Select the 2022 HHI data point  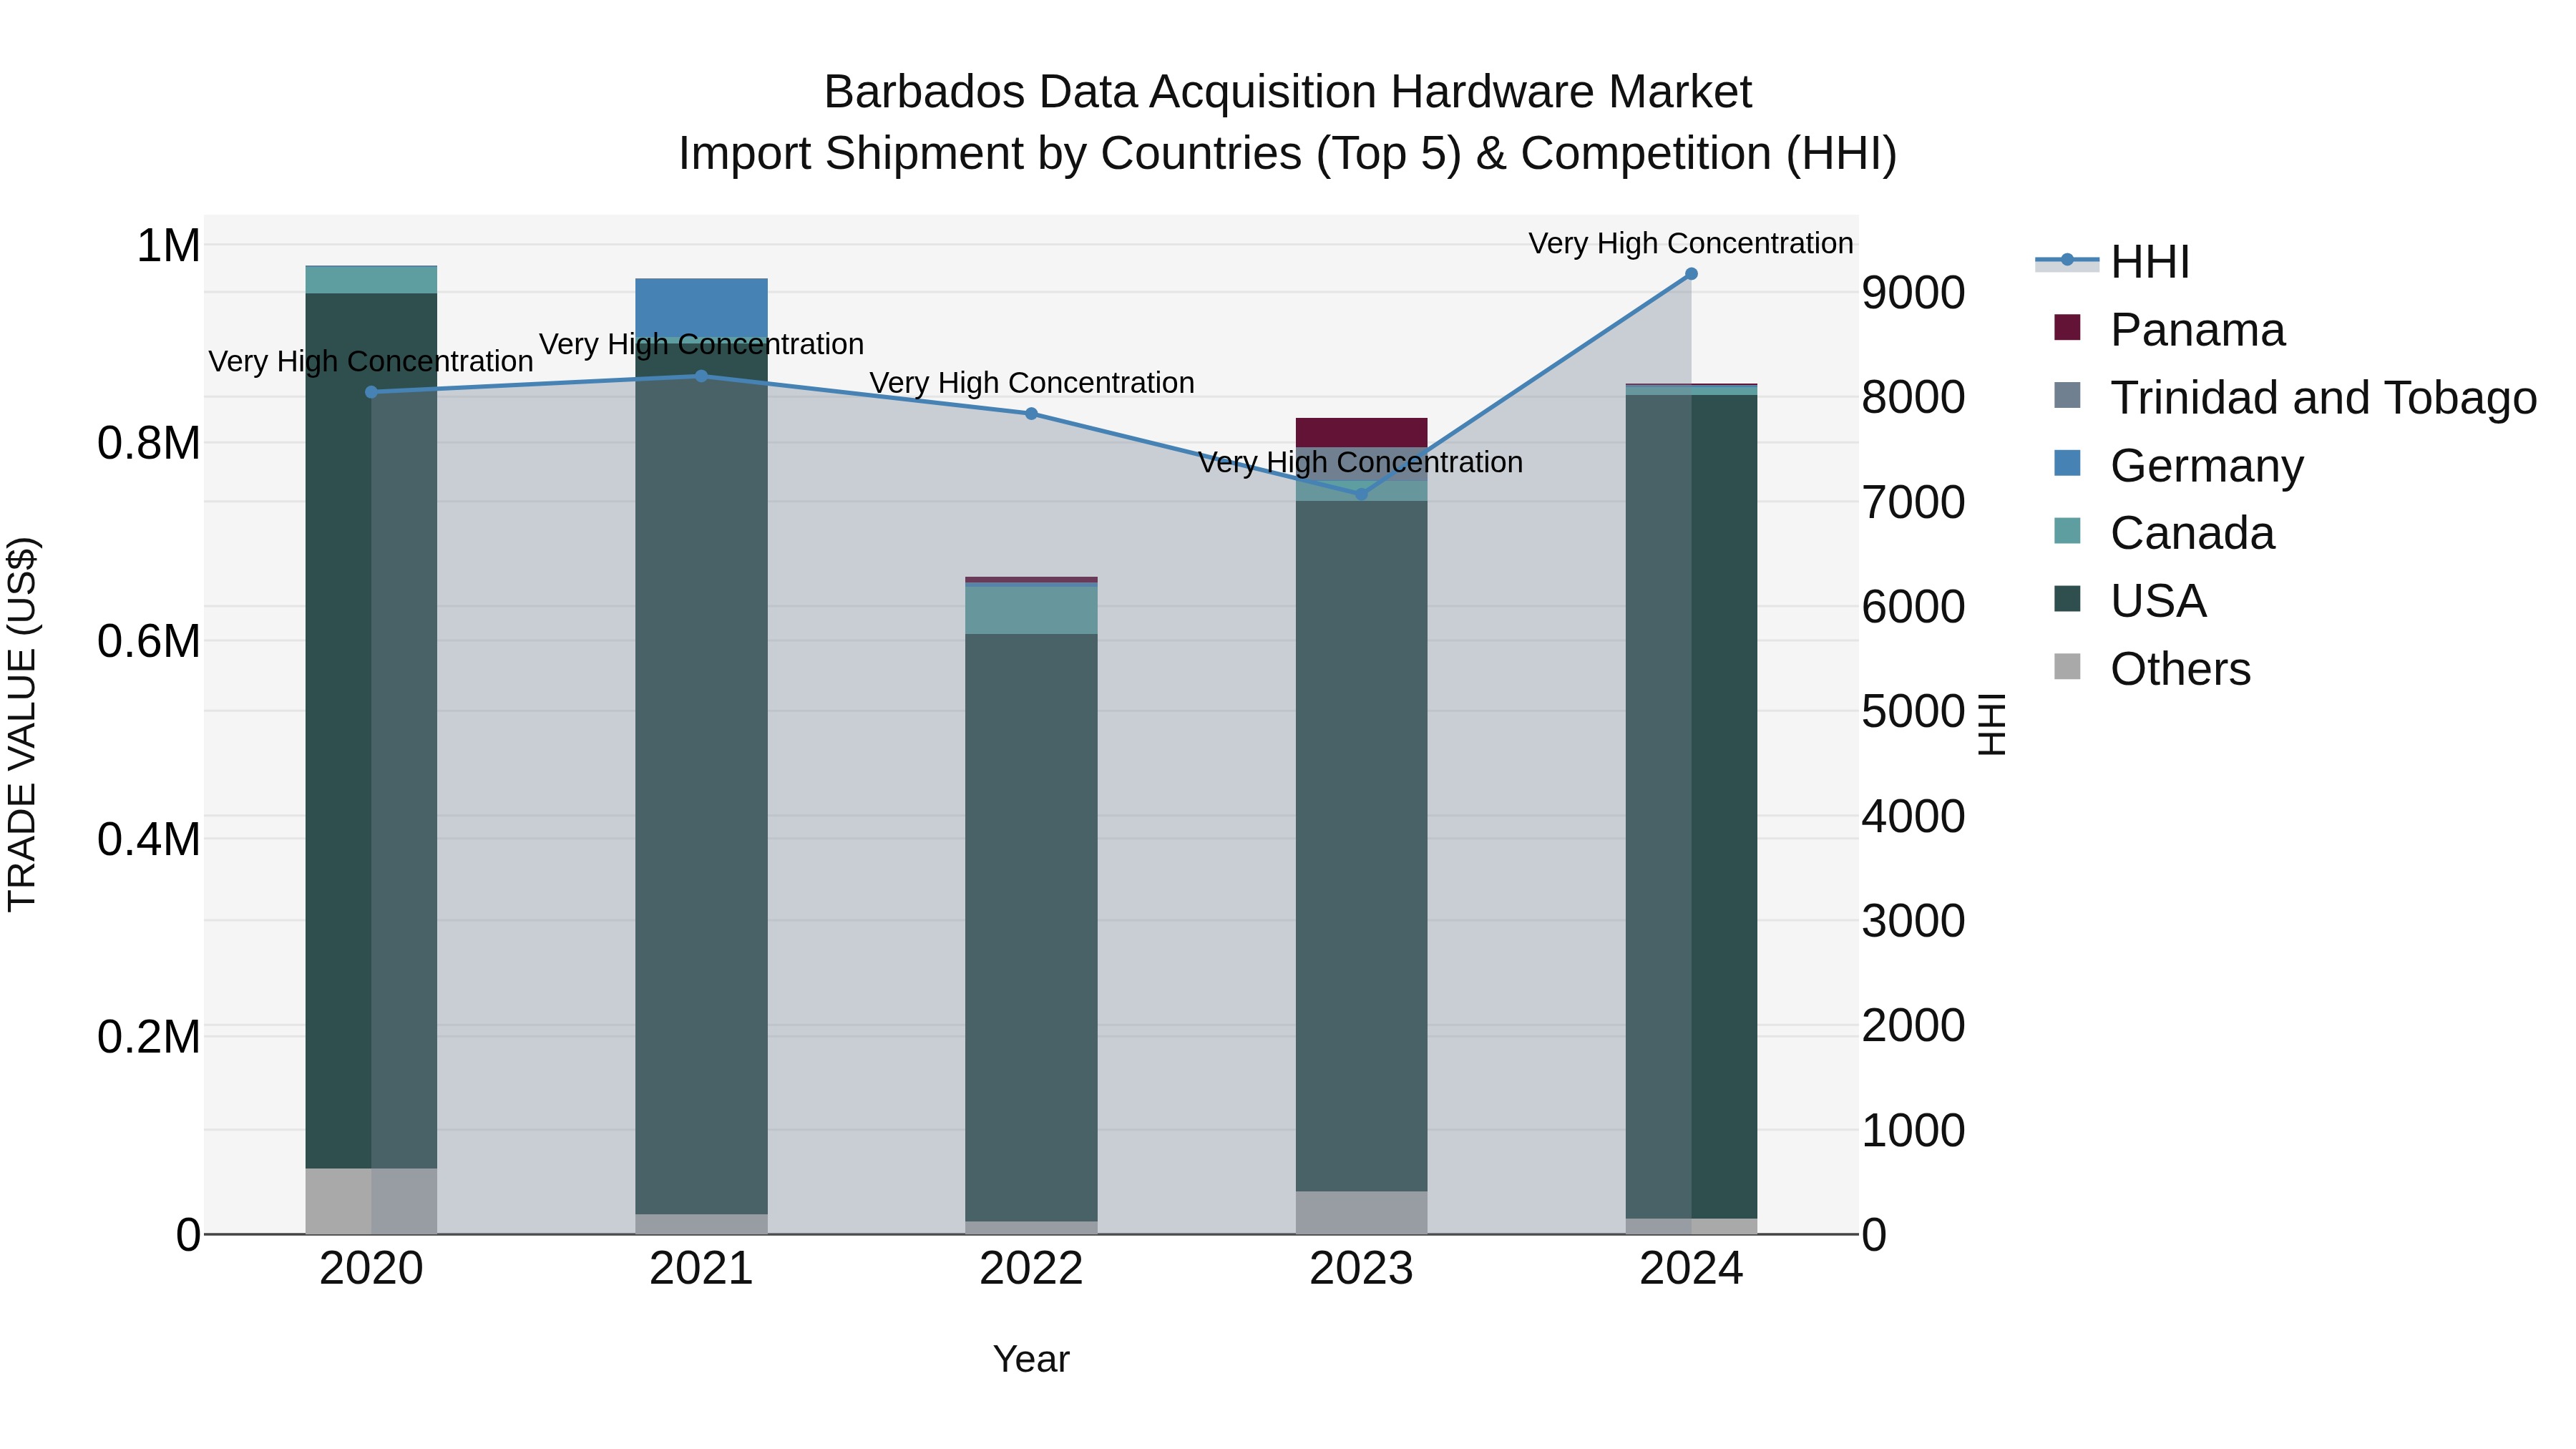coord(1031,413)
